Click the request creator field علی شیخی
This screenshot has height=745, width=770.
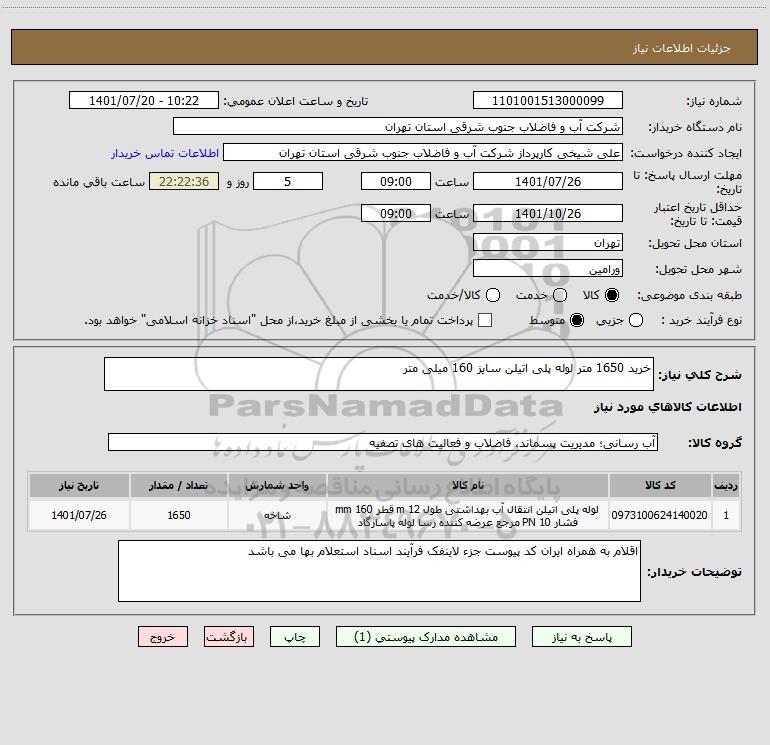423,153
